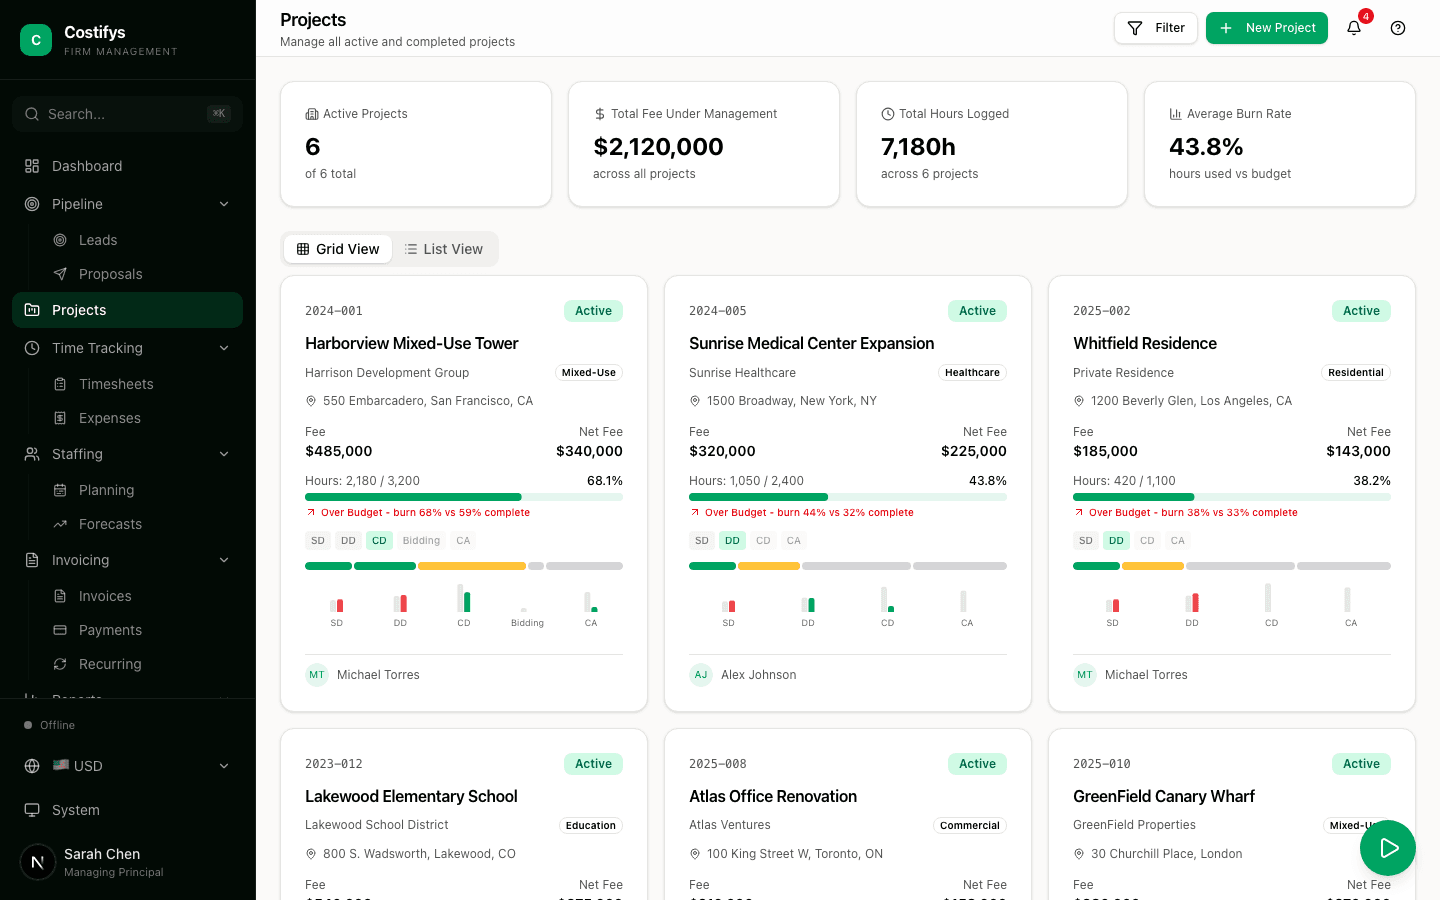Viewport: 1440px width, 900px height.
Task: Switch to List View
Action: coord(444,249)
